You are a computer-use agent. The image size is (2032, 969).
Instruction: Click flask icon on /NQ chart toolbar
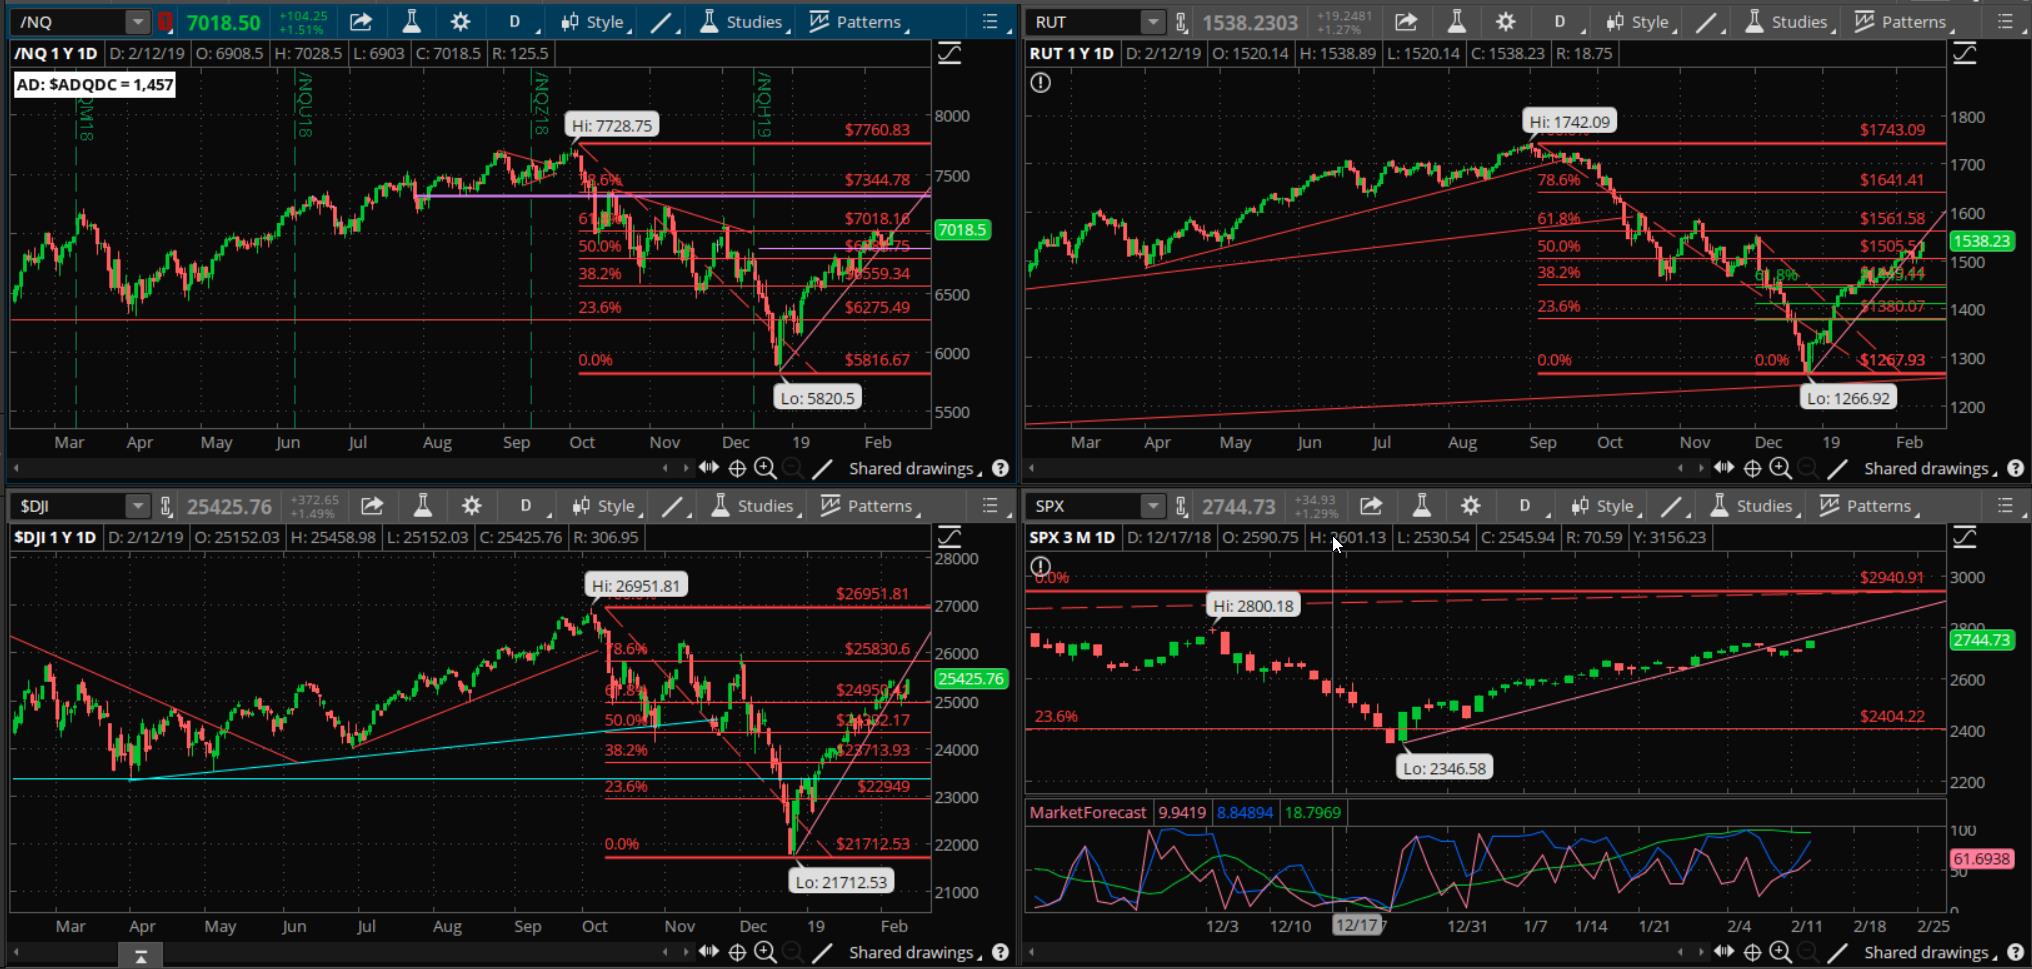coord(411,22)
